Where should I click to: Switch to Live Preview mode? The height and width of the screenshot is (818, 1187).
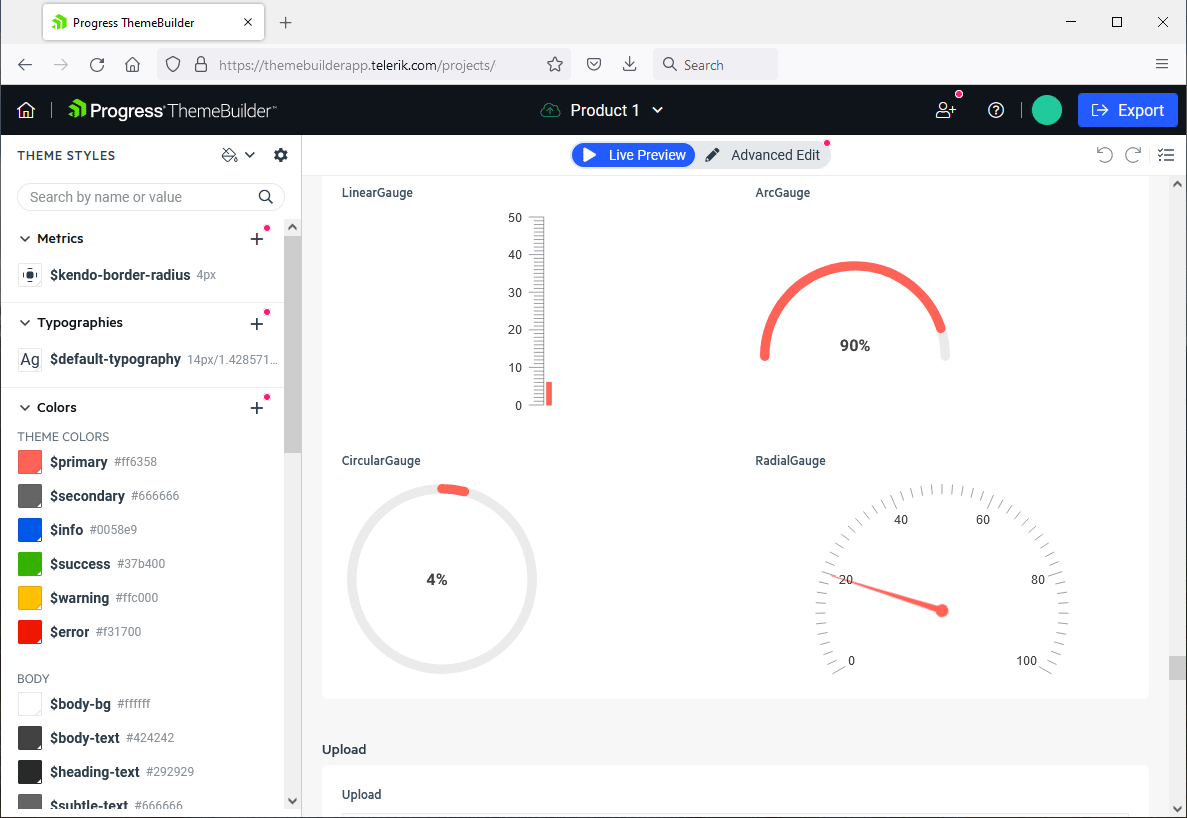pyautogui.click(x=633, y=155)
